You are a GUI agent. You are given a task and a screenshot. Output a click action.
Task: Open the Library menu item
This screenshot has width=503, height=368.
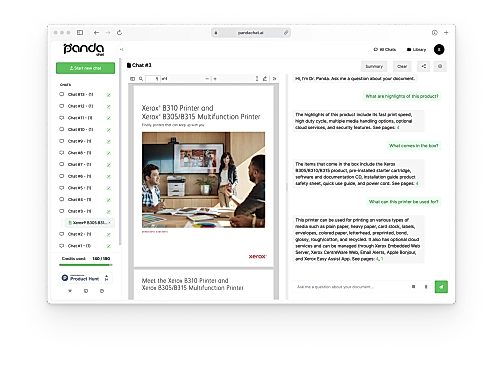416,49
